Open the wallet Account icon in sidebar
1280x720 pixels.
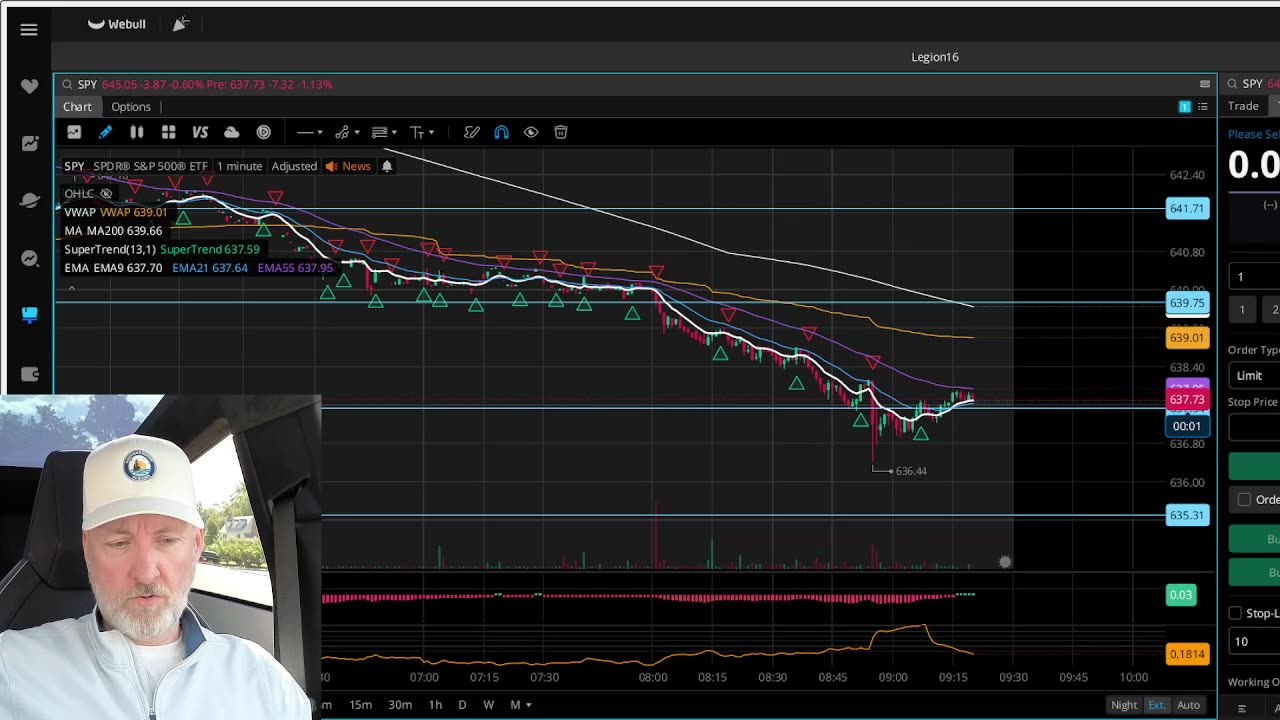point(29,374)
